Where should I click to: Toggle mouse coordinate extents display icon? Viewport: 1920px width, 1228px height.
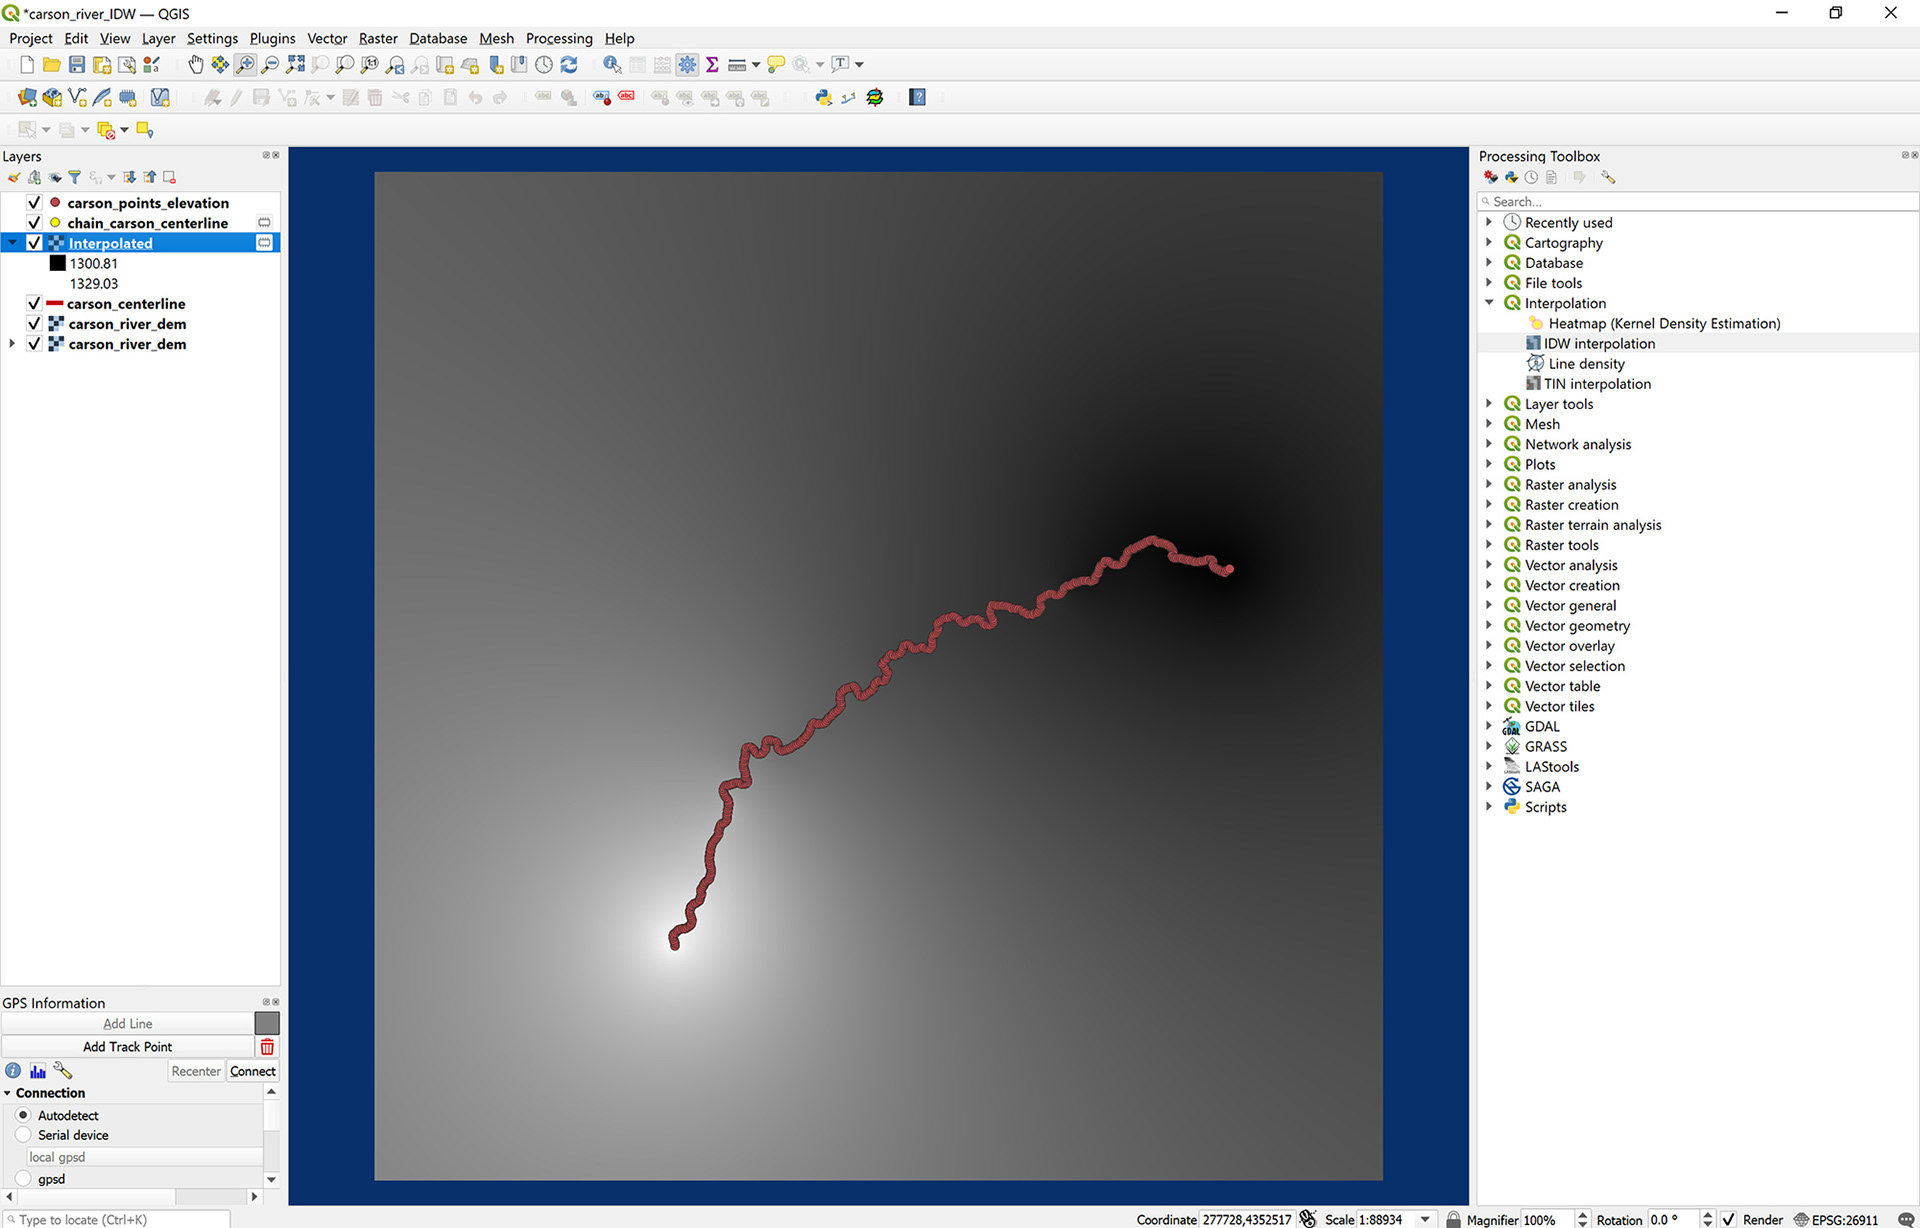coord(1308,1219)
